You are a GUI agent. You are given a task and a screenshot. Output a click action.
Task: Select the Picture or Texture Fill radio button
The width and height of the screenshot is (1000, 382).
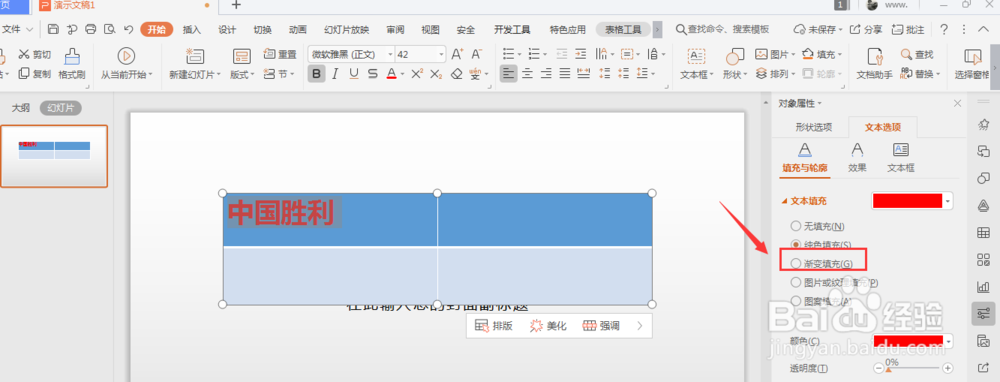click(x=795, y=282)
